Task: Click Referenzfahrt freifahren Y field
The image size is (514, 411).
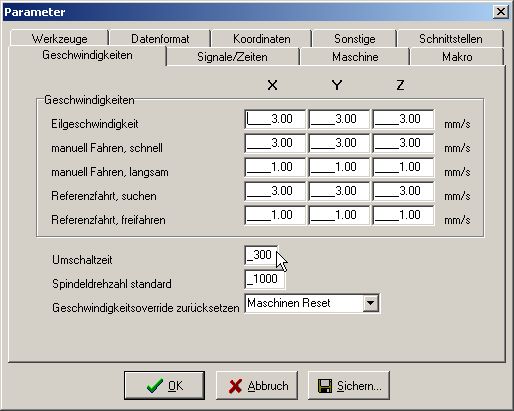Action: pyautogui.click(x=339, y=215)
